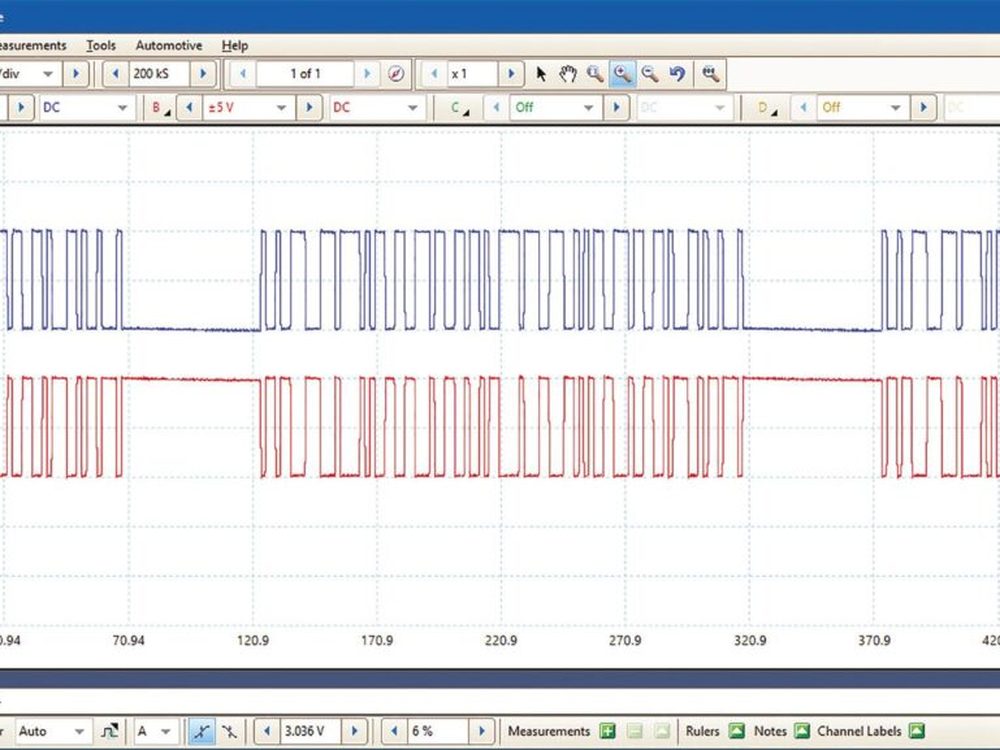This screenshot has width=1000, height=750.
Task: Activate the zoom in tool
Action: point(622,74)
